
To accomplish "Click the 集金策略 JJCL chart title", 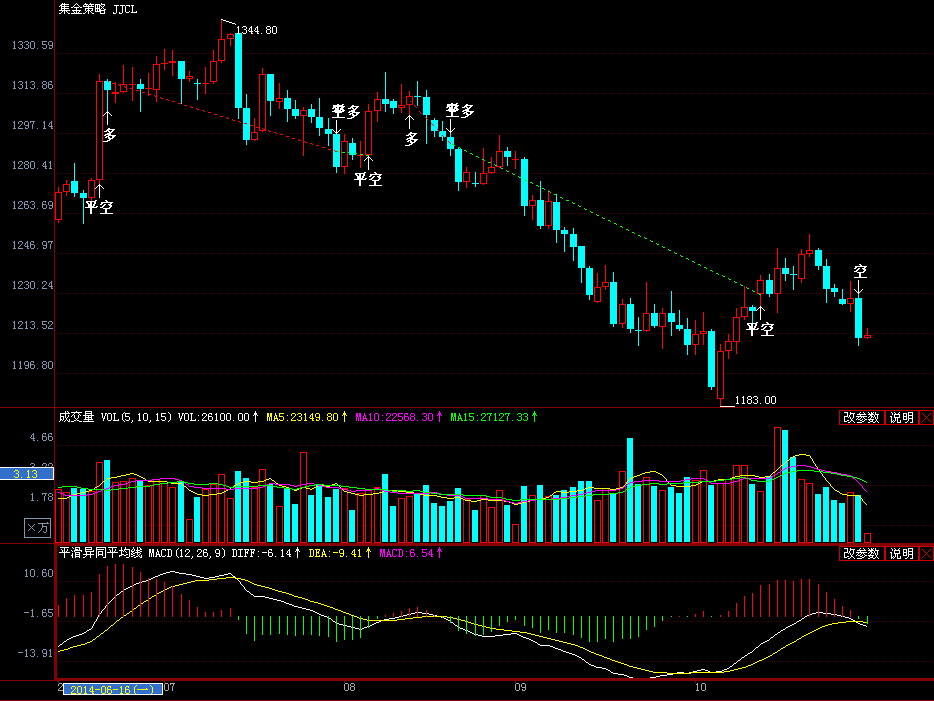I will [x=99, y=9].
